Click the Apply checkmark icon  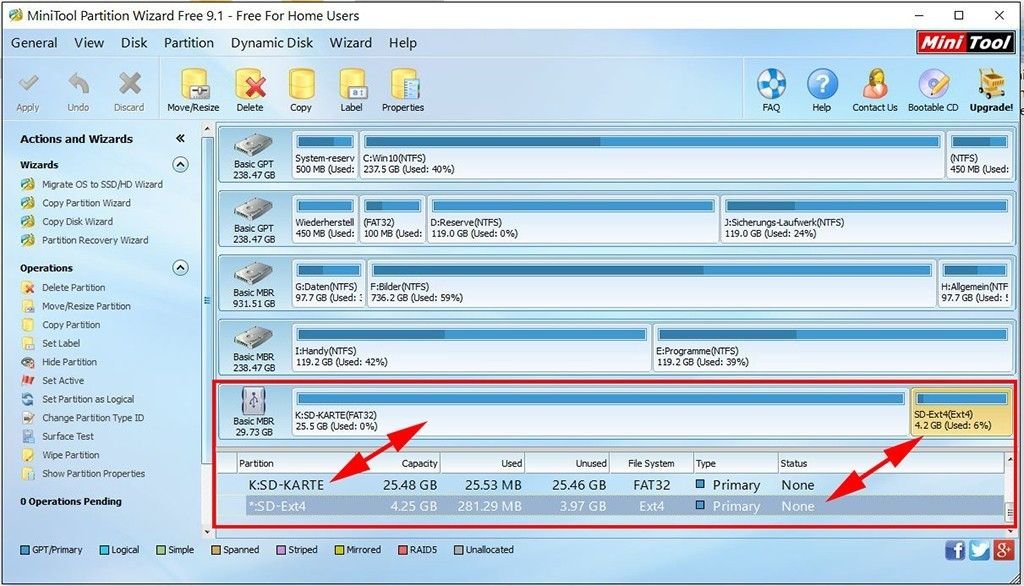[x=28, y=84]
